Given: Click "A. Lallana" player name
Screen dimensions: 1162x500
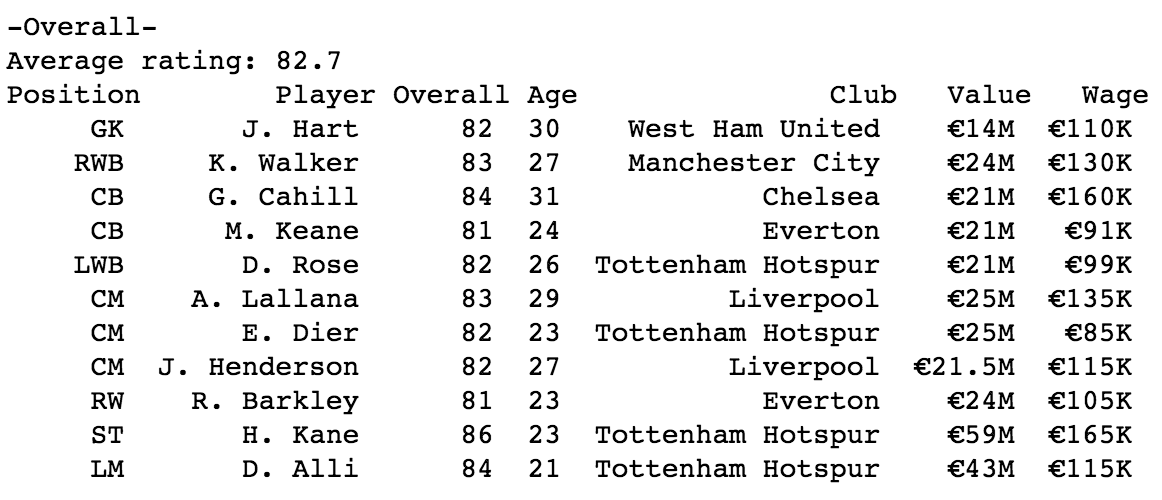Looking at the screenshot, I should (274, 300).
